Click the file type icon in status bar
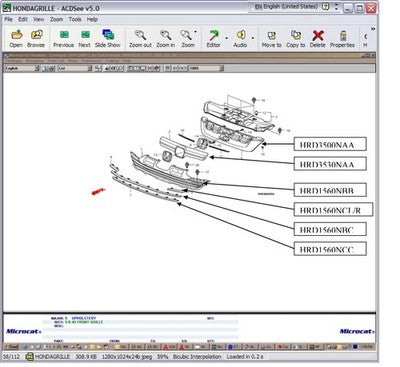 [x=30, y=357]
